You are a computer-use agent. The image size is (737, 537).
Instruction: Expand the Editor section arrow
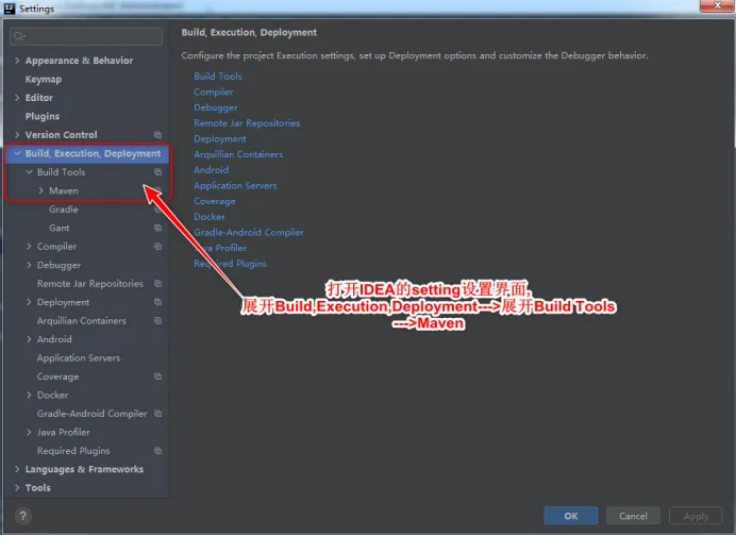coord(17,98)
